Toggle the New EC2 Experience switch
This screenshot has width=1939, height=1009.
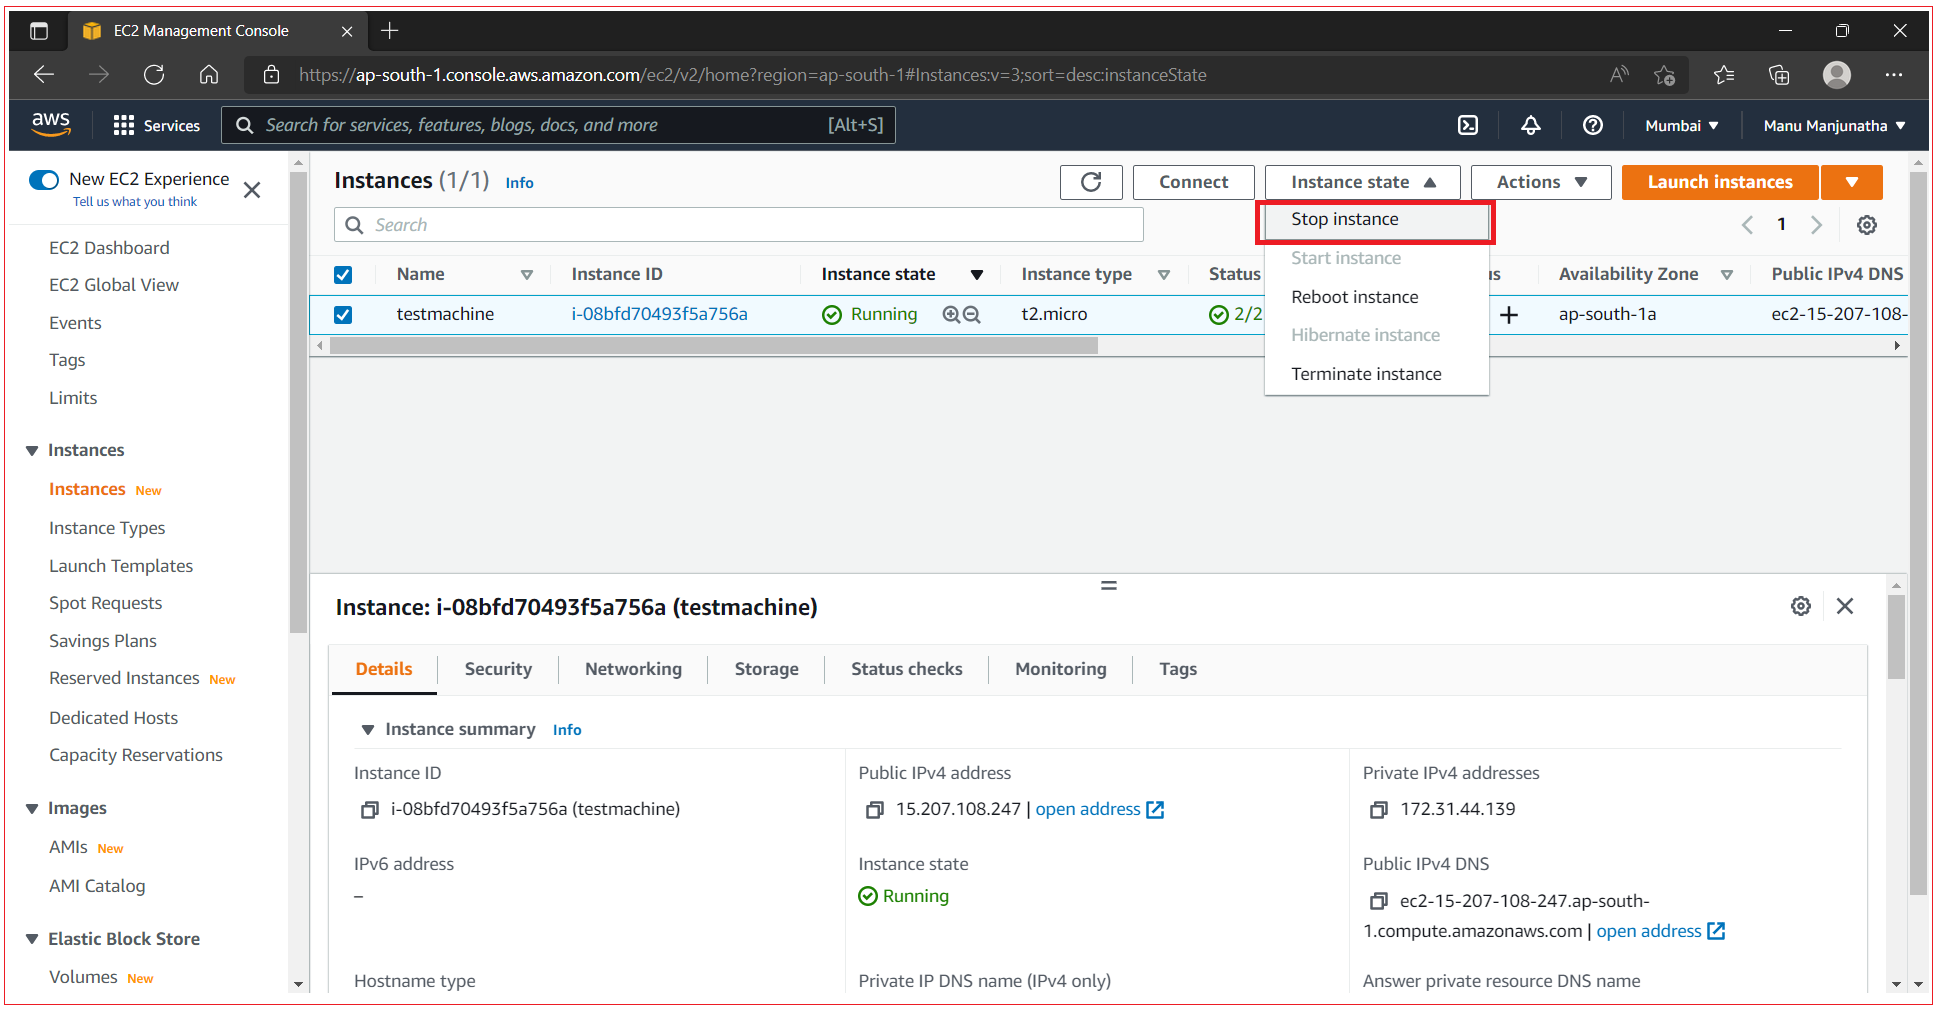(44, 180)
